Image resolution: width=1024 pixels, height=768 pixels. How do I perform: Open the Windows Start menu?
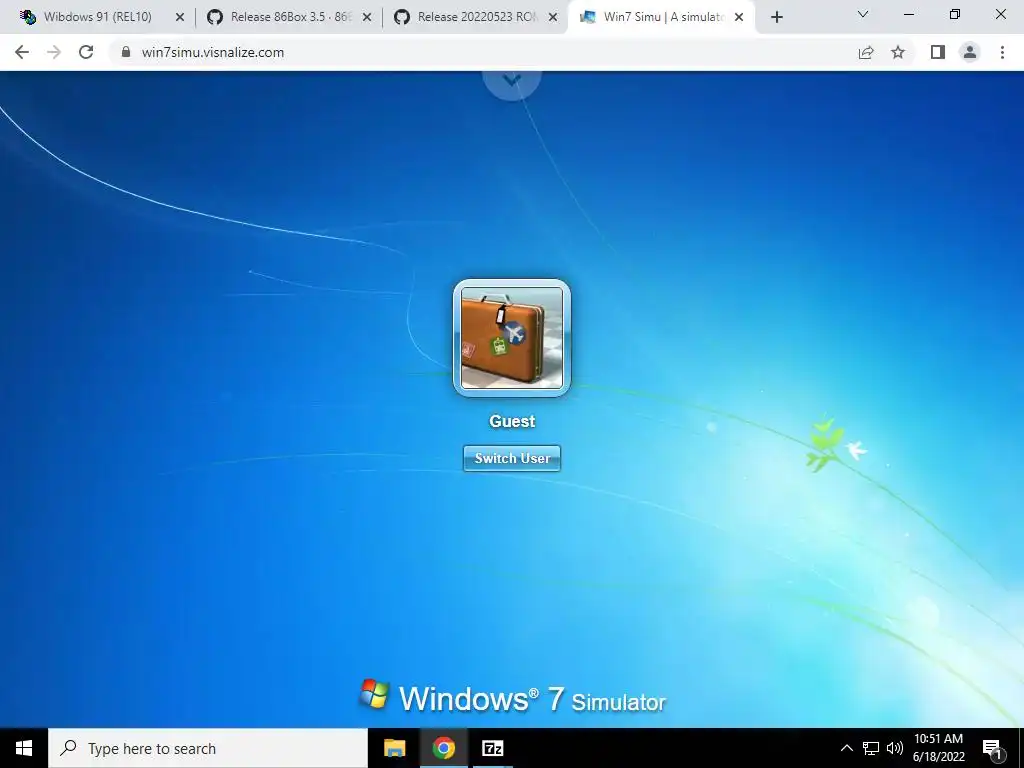24,748
